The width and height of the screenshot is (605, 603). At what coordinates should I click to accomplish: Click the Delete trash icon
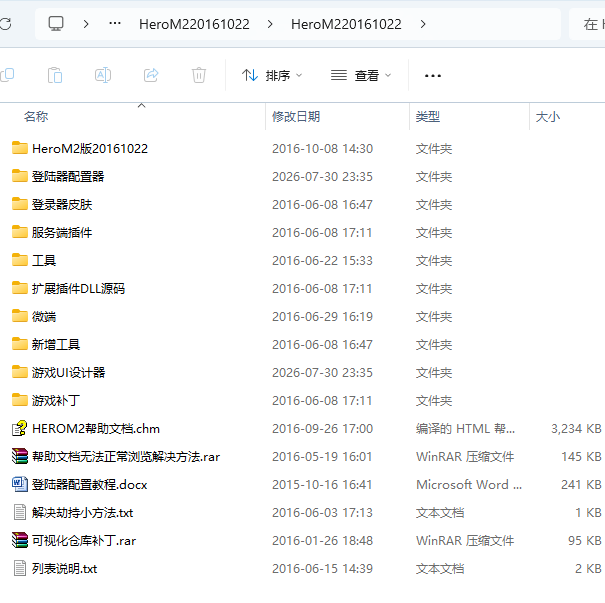(x=199, y=75)
